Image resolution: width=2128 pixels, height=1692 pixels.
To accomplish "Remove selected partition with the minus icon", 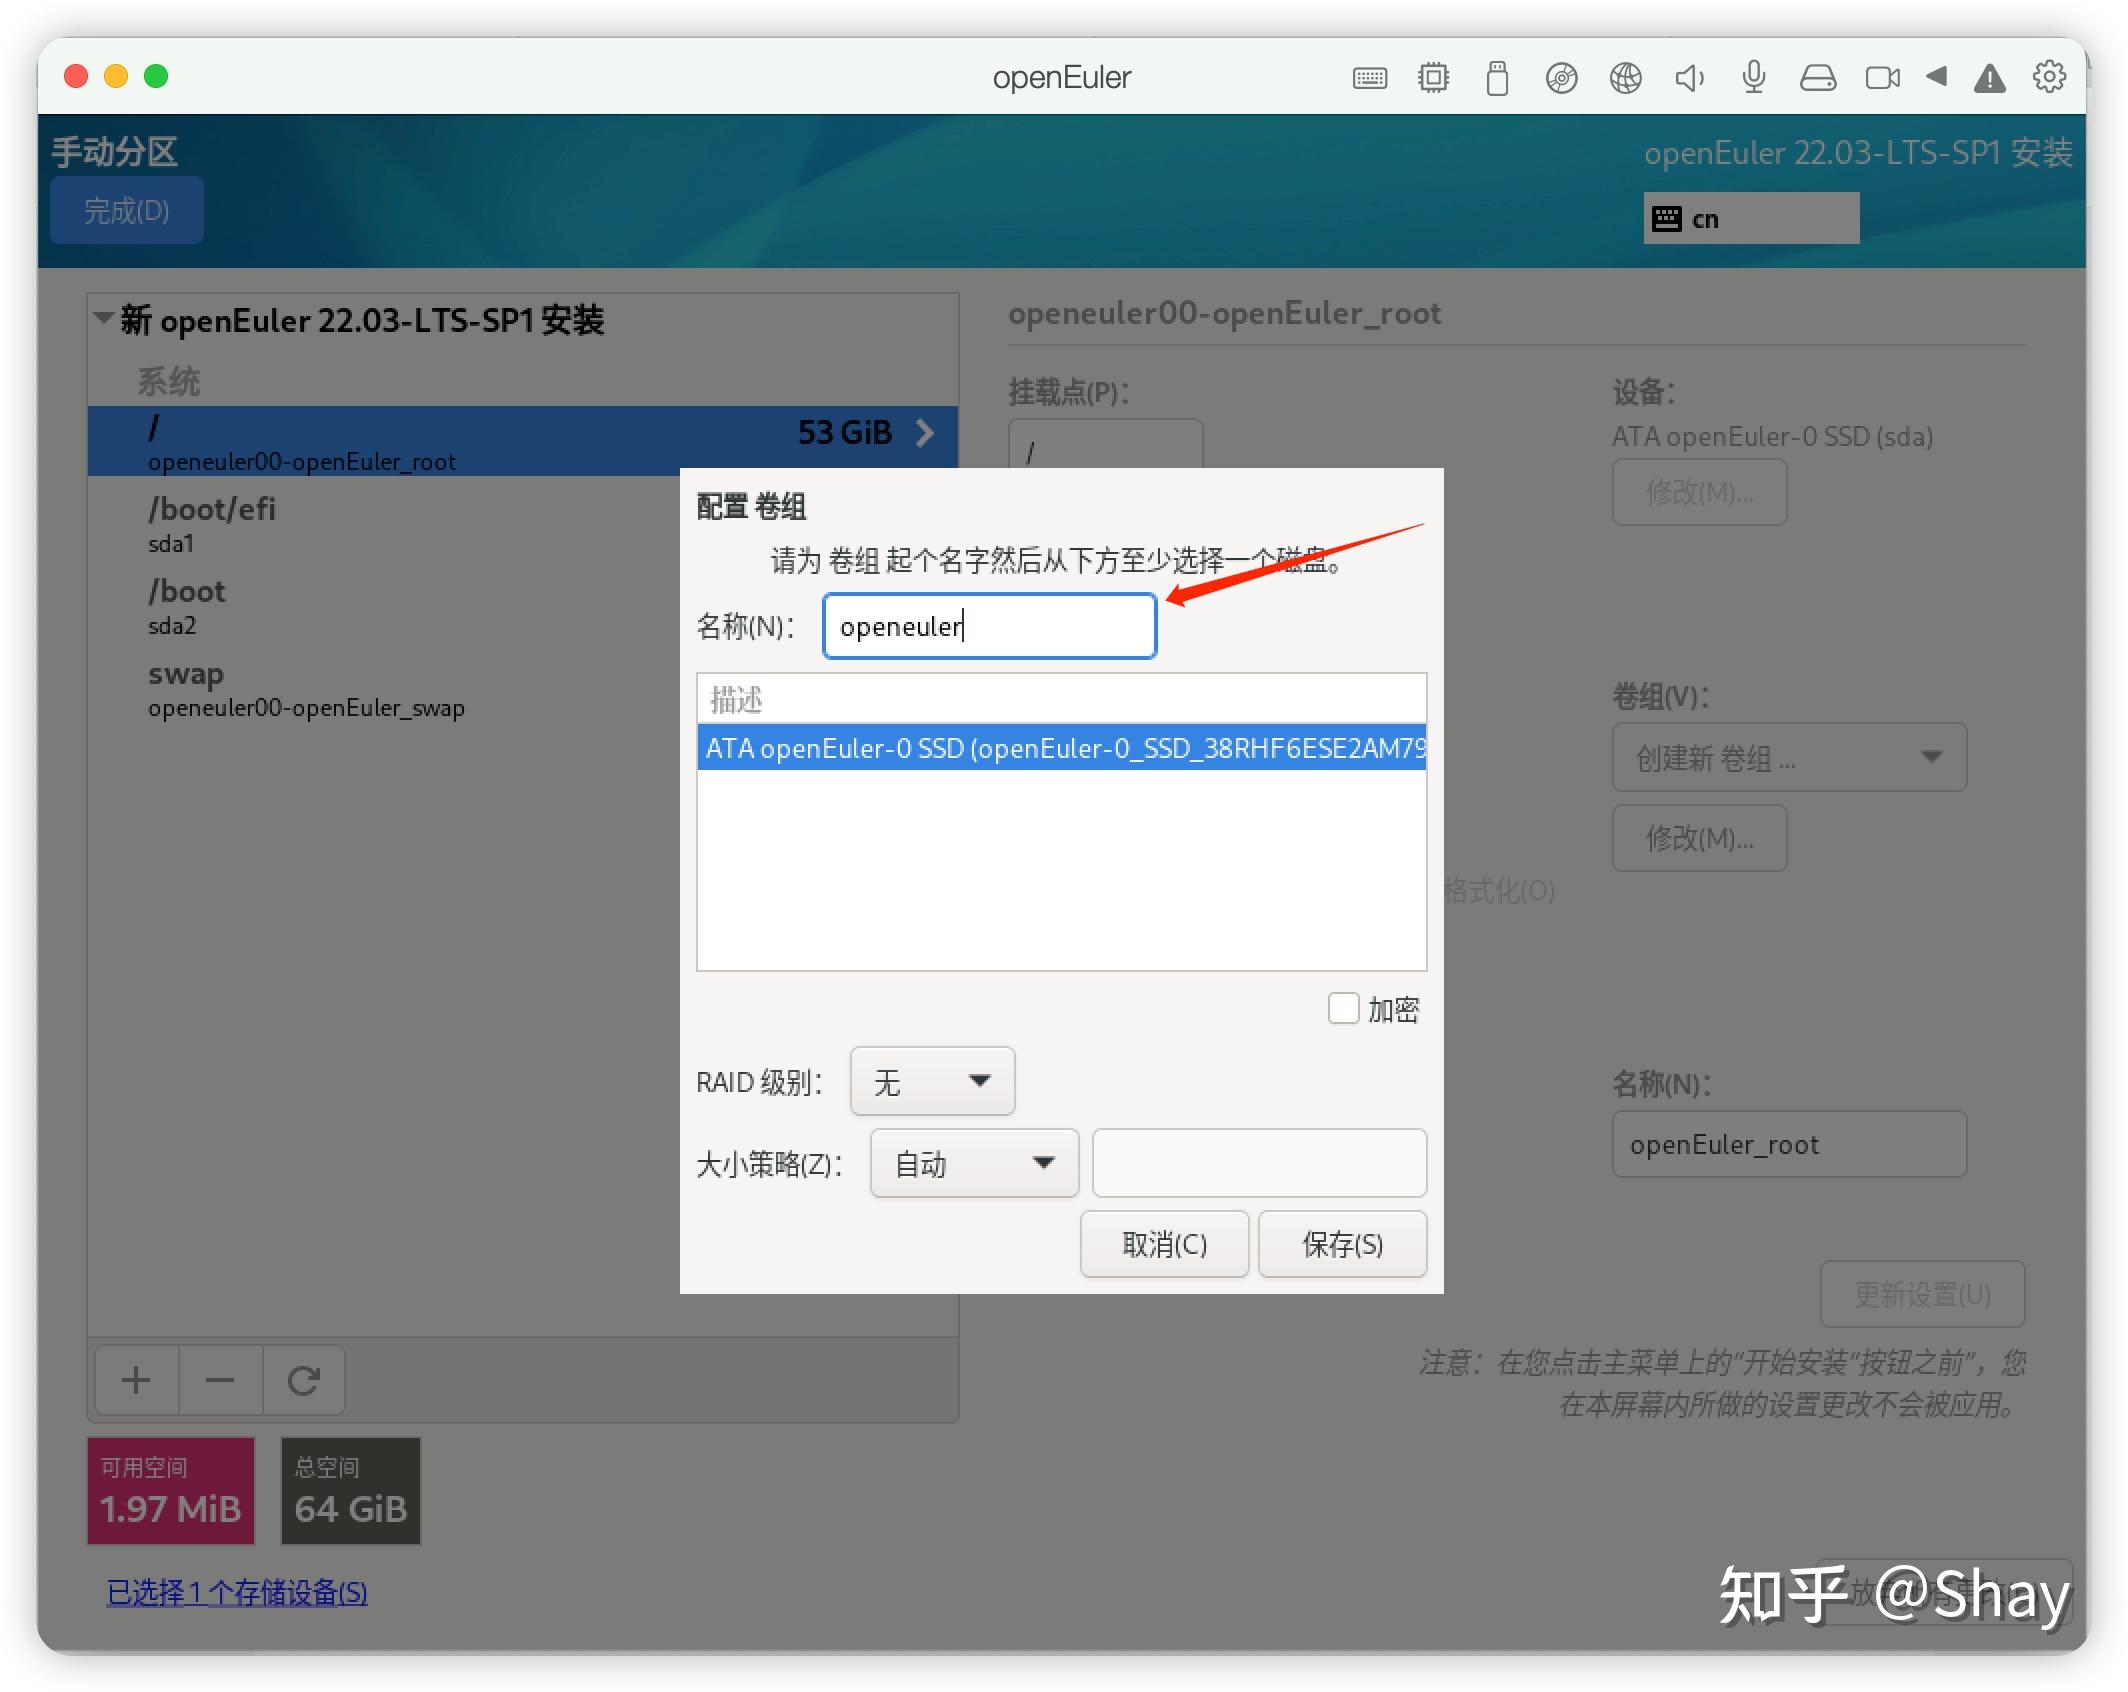I will 220,1380.
